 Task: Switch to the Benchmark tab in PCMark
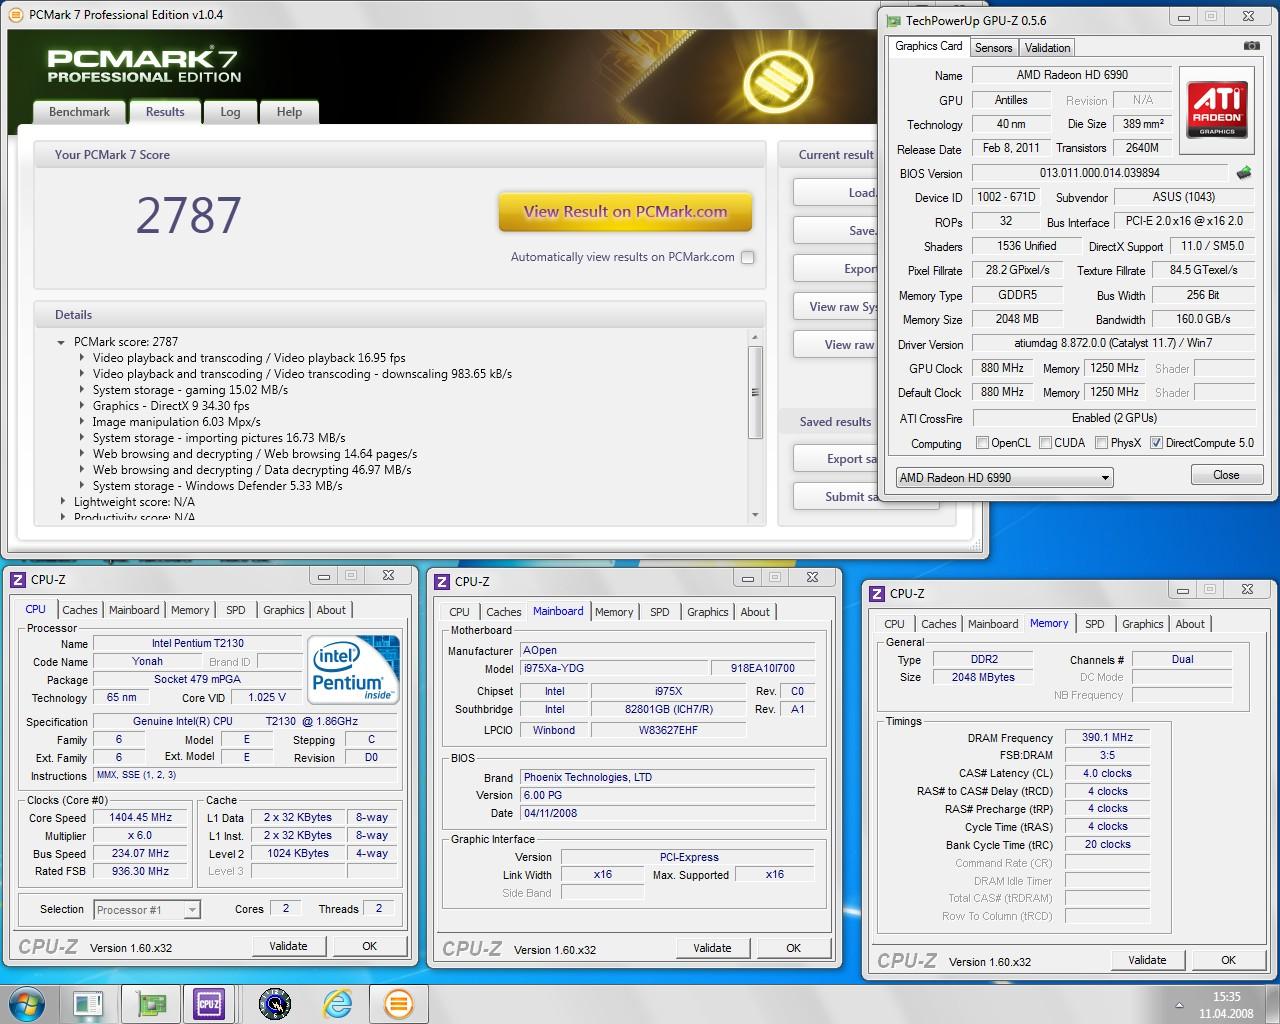(x=79, y=112)
